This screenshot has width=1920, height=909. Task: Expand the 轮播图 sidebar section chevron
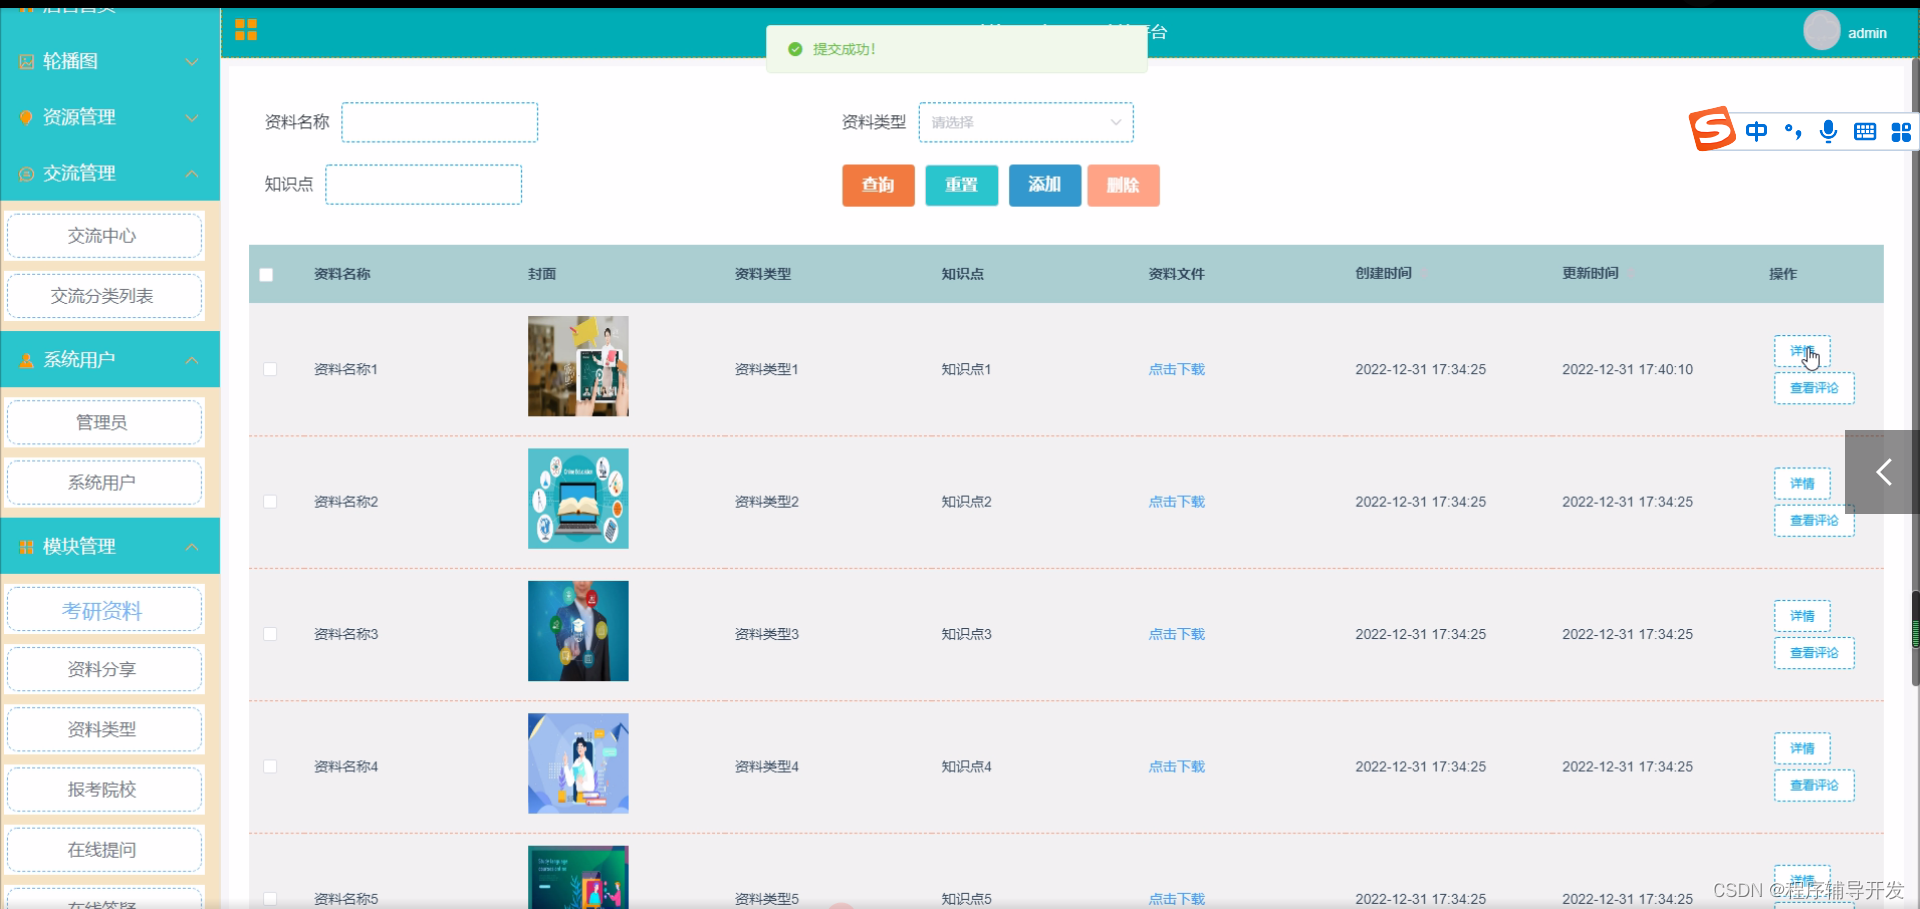[x=192, y=62]
